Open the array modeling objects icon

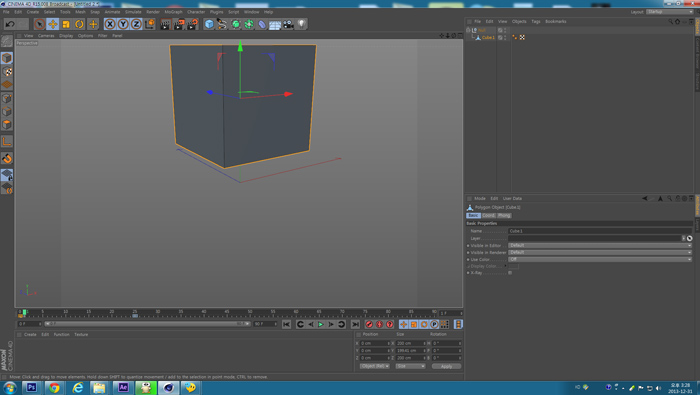[x=249, y=24]
